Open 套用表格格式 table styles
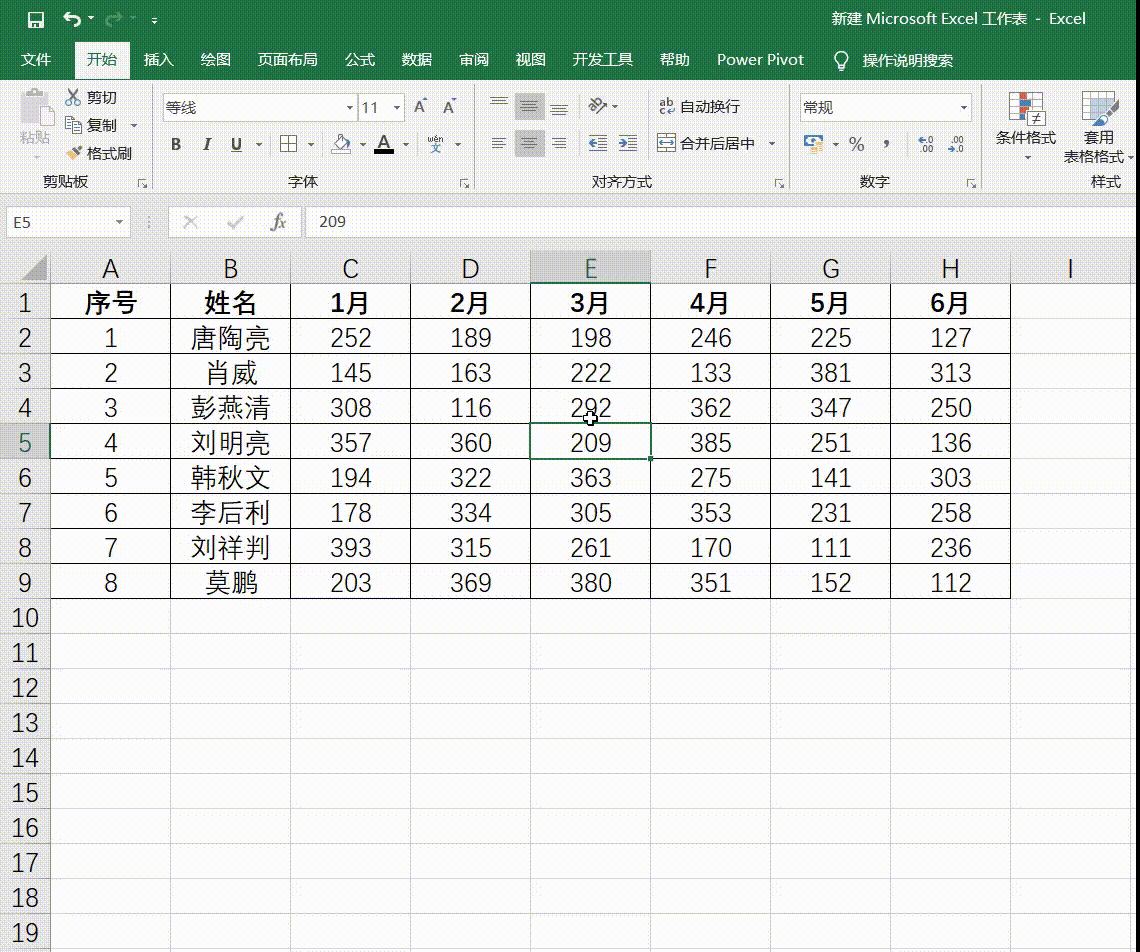 click(x=1098, y=127)
